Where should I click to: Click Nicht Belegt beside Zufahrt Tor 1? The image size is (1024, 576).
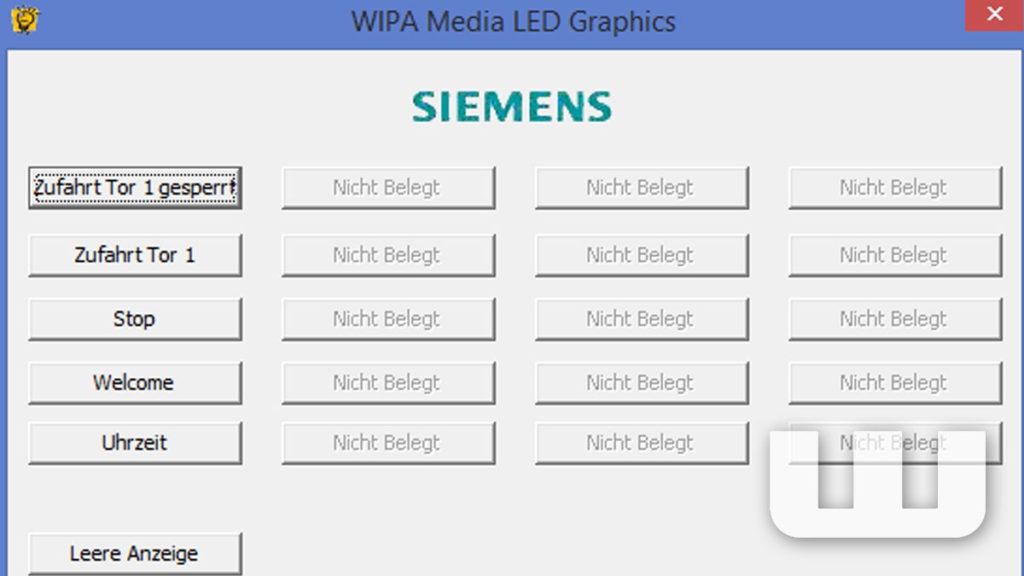(389, 255)
